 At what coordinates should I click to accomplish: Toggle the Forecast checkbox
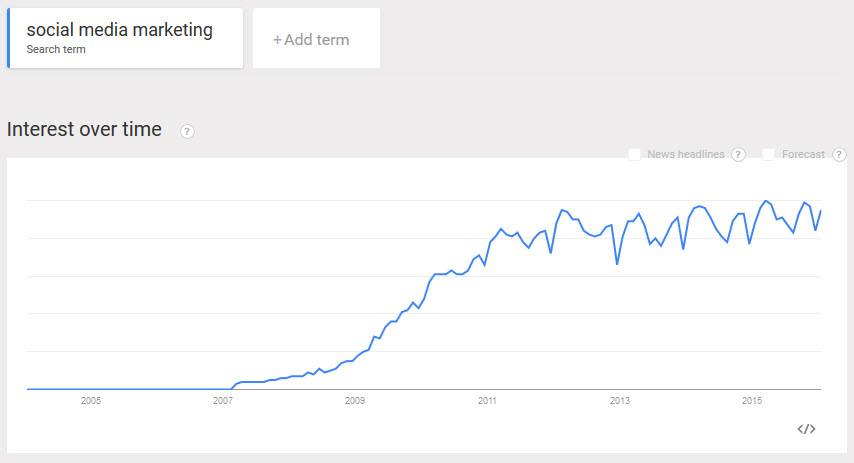coord(768,154)
